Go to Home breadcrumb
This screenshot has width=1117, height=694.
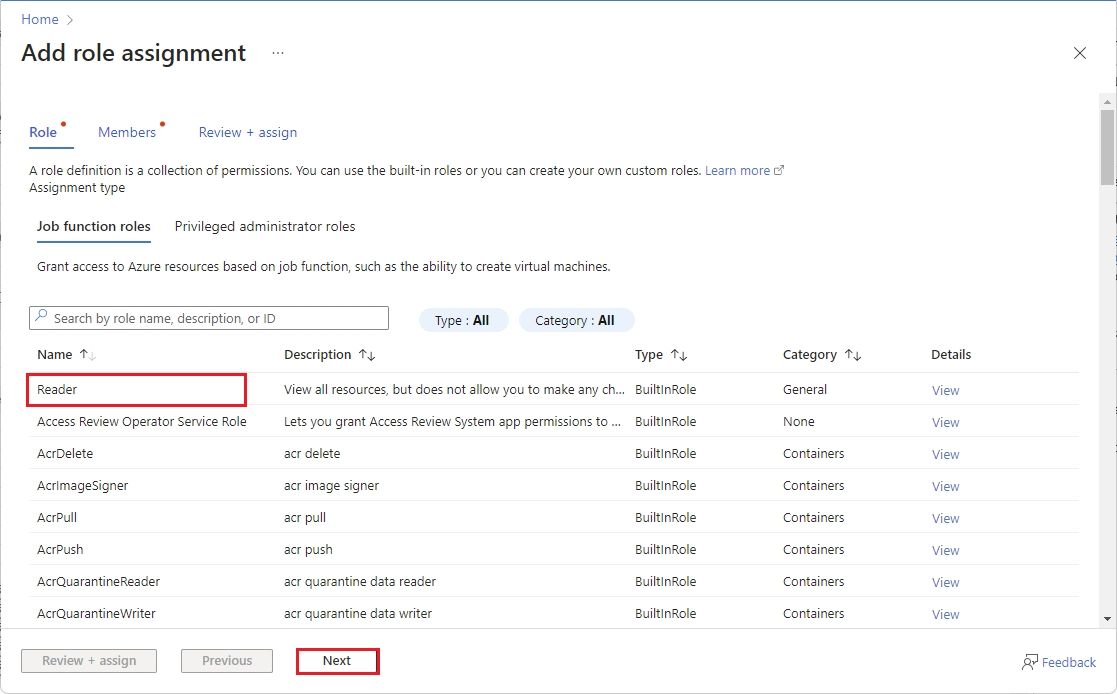[40, 19]
